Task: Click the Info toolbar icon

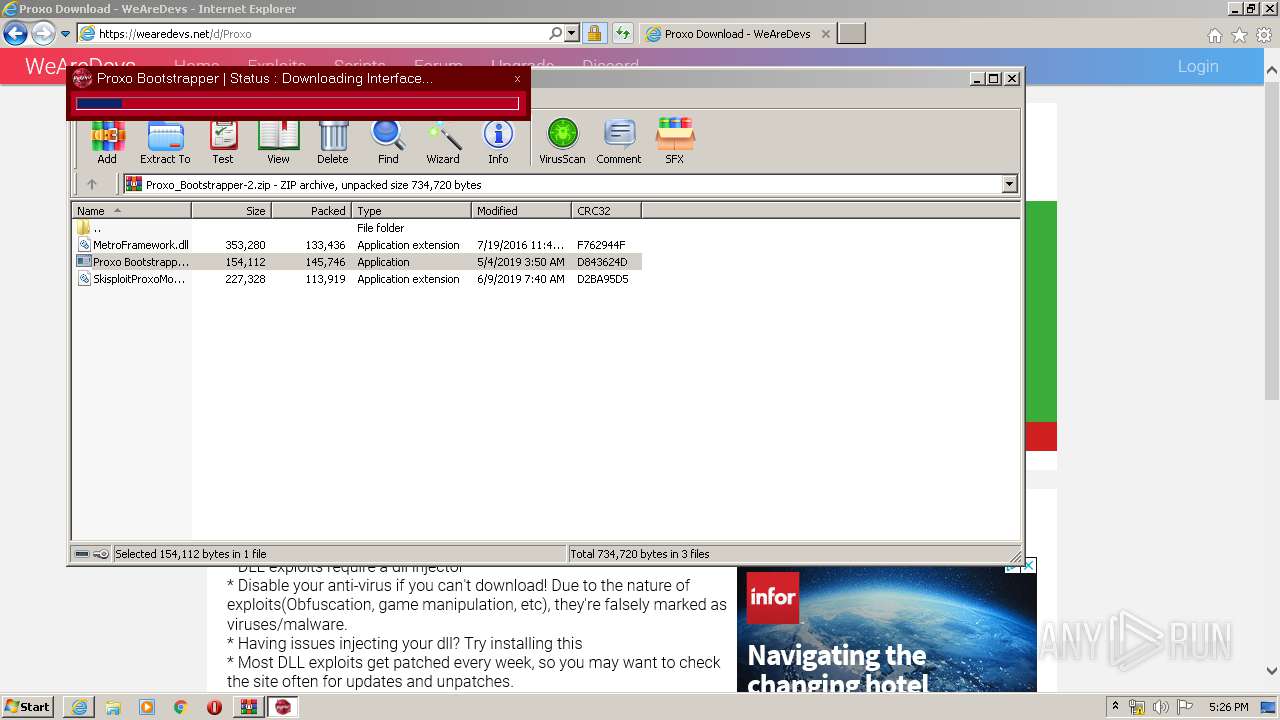Action: (x=498, y=142)
